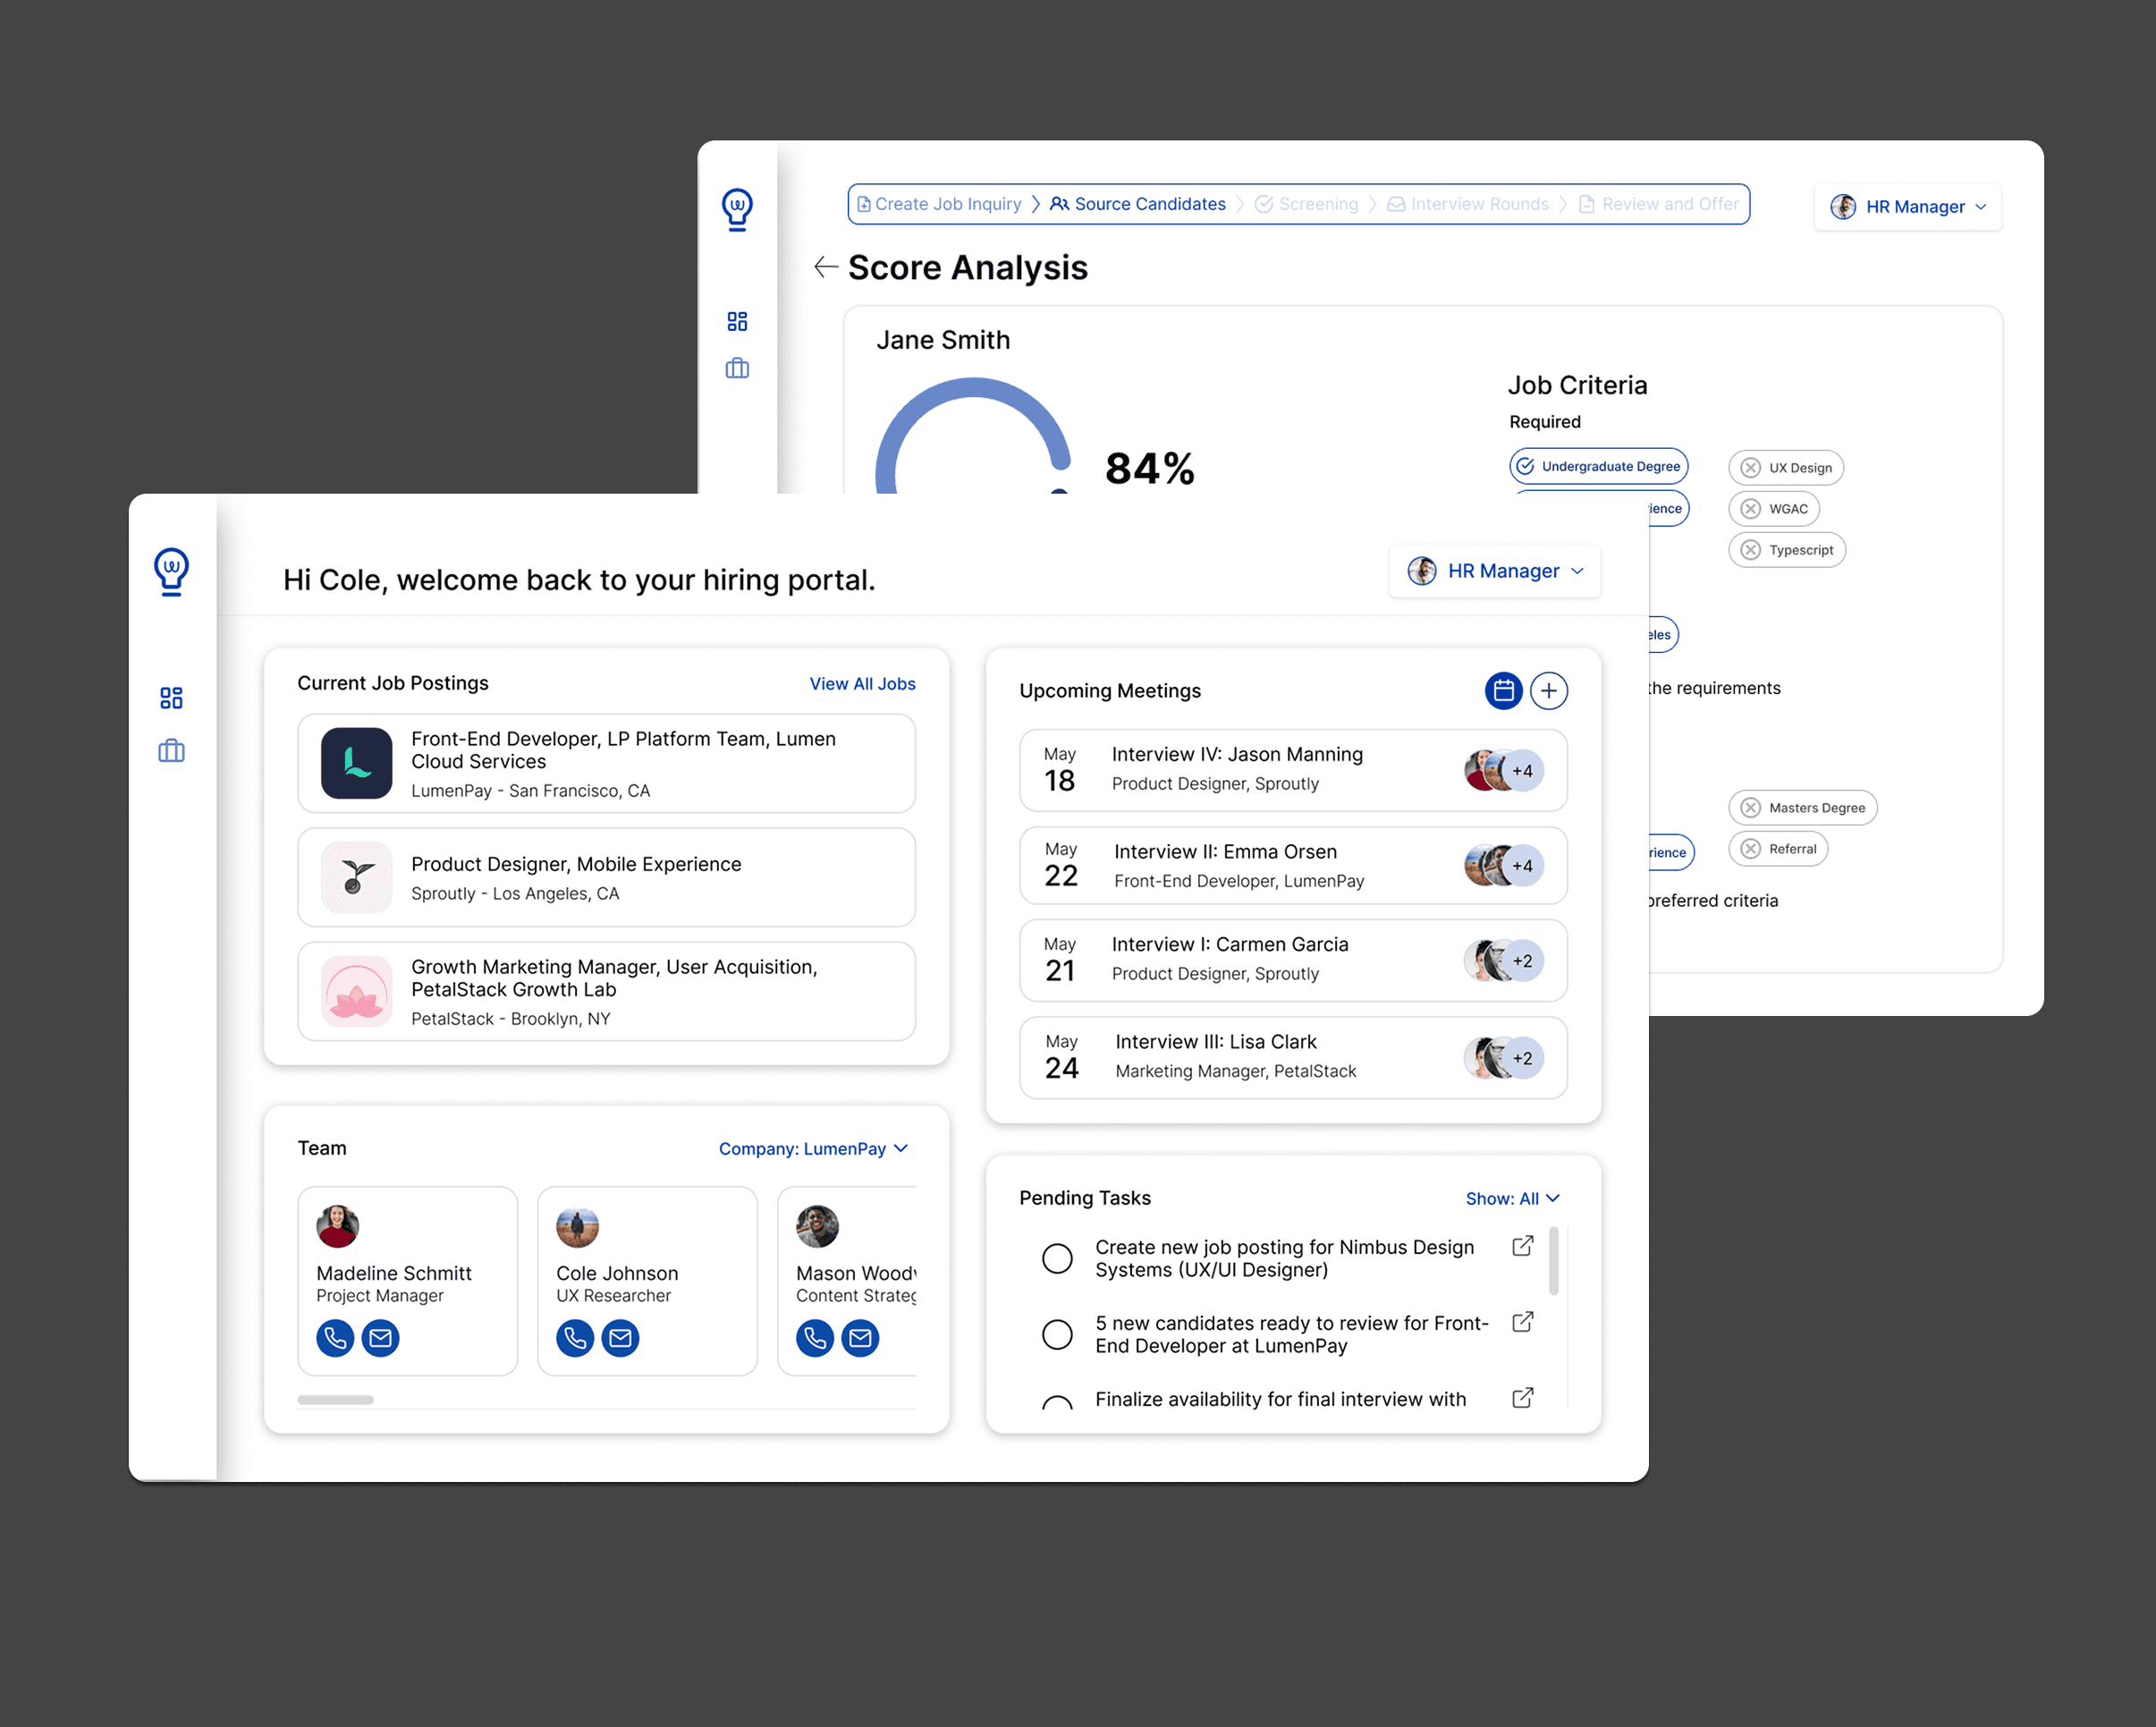Select the Source Candidates step

1138,204
